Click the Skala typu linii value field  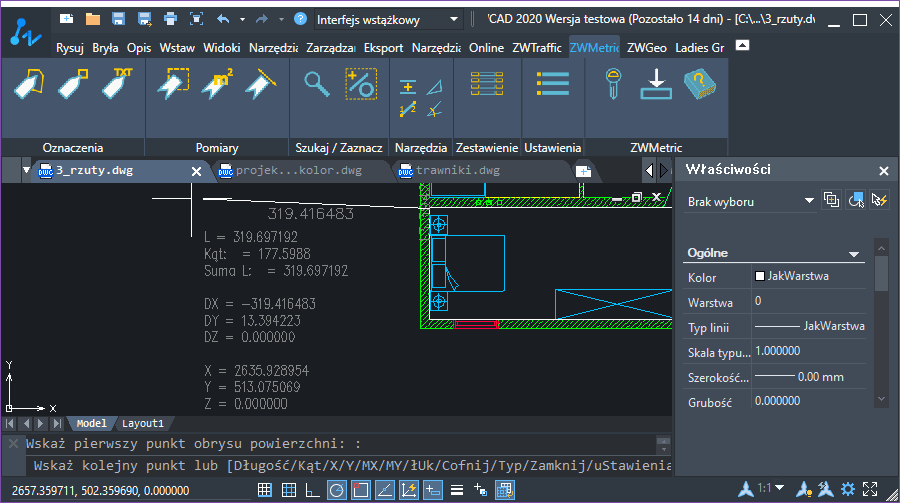pyautogui.click(x=808, y=351)
